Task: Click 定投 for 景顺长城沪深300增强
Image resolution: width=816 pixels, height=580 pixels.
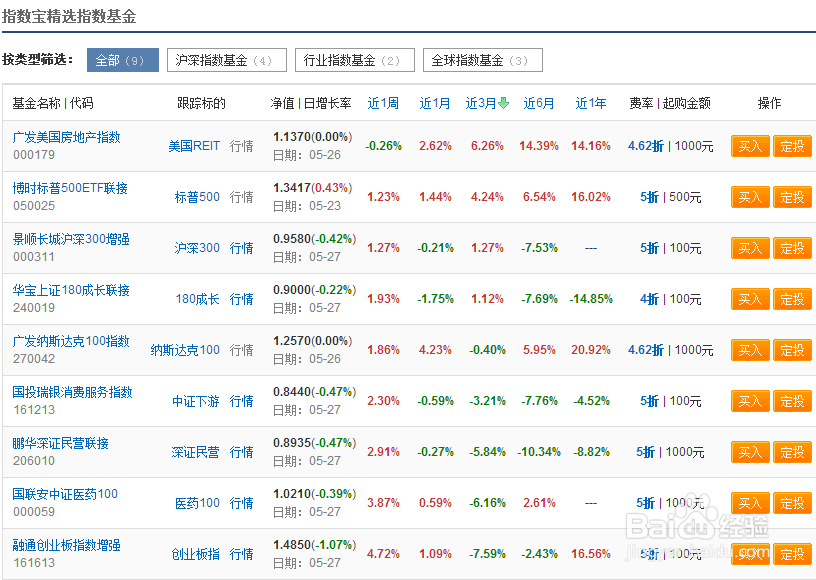Action: tap(792, 248)
